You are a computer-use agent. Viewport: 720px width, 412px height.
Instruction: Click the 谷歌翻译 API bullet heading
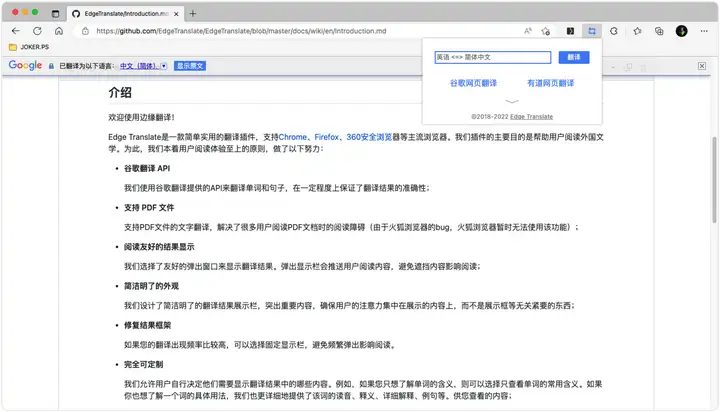point(147,168)
